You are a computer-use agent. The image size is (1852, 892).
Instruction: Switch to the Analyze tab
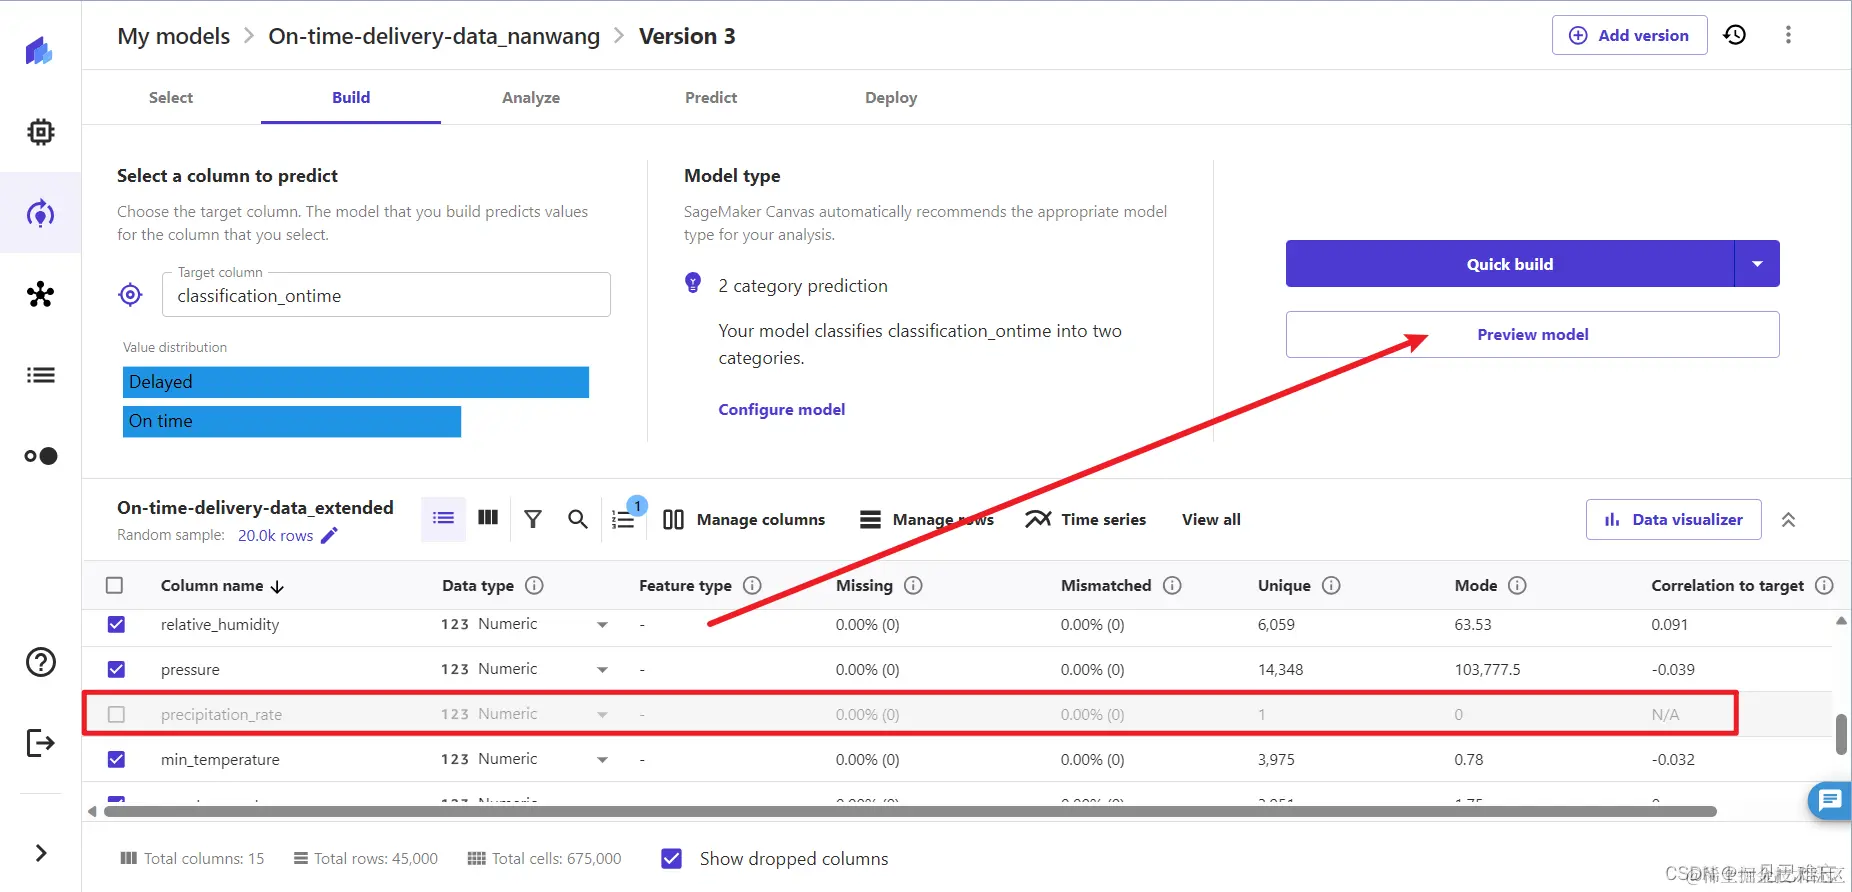[x=531, y=97]
